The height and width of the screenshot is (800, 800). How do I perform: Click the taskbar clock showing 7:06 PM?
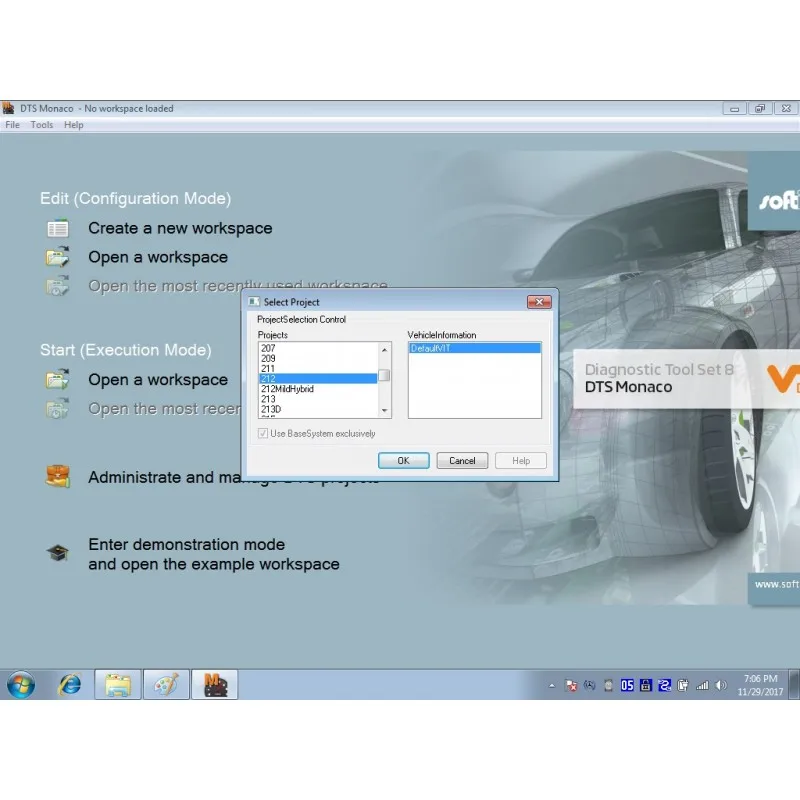(760, 685)
